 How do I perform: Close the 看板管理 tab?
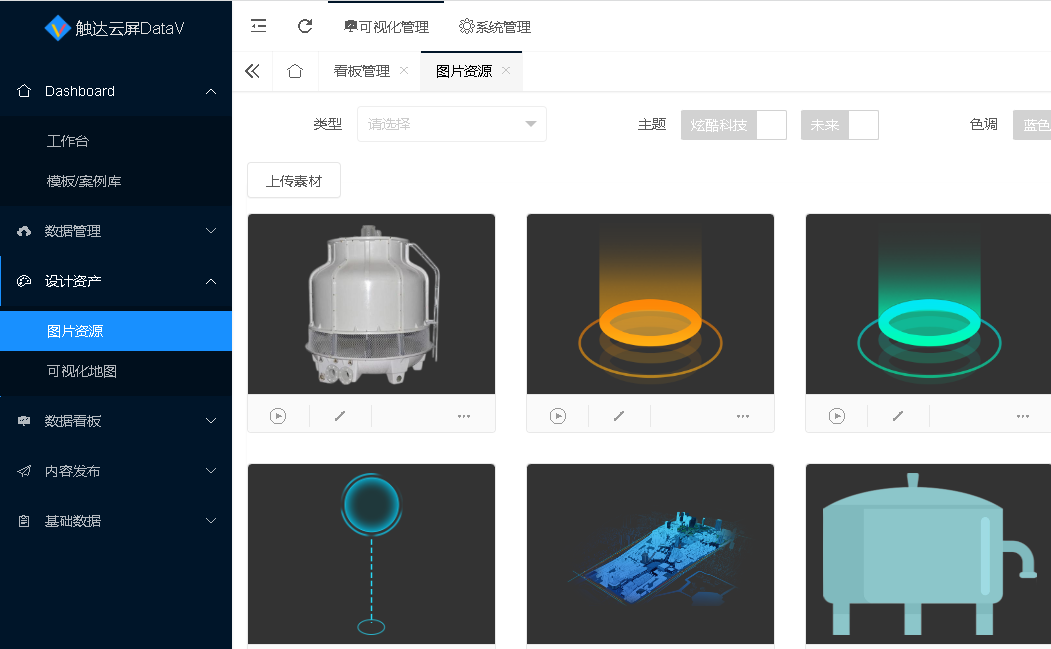(404, 70)
